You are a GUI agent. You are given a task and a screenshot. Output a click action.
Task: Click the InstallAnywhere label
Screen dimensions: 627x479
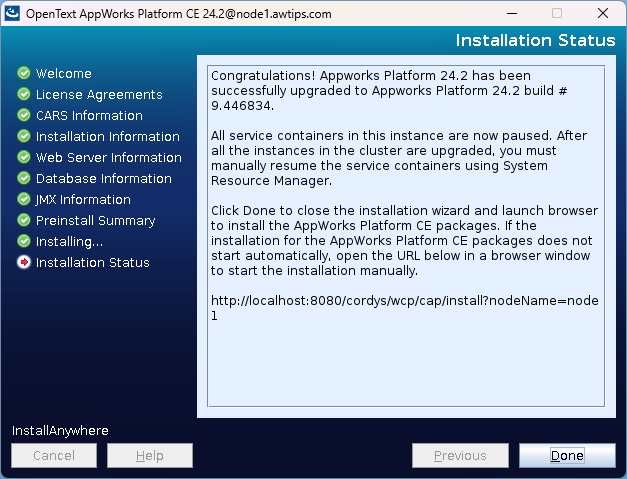(x=60, y=431)
